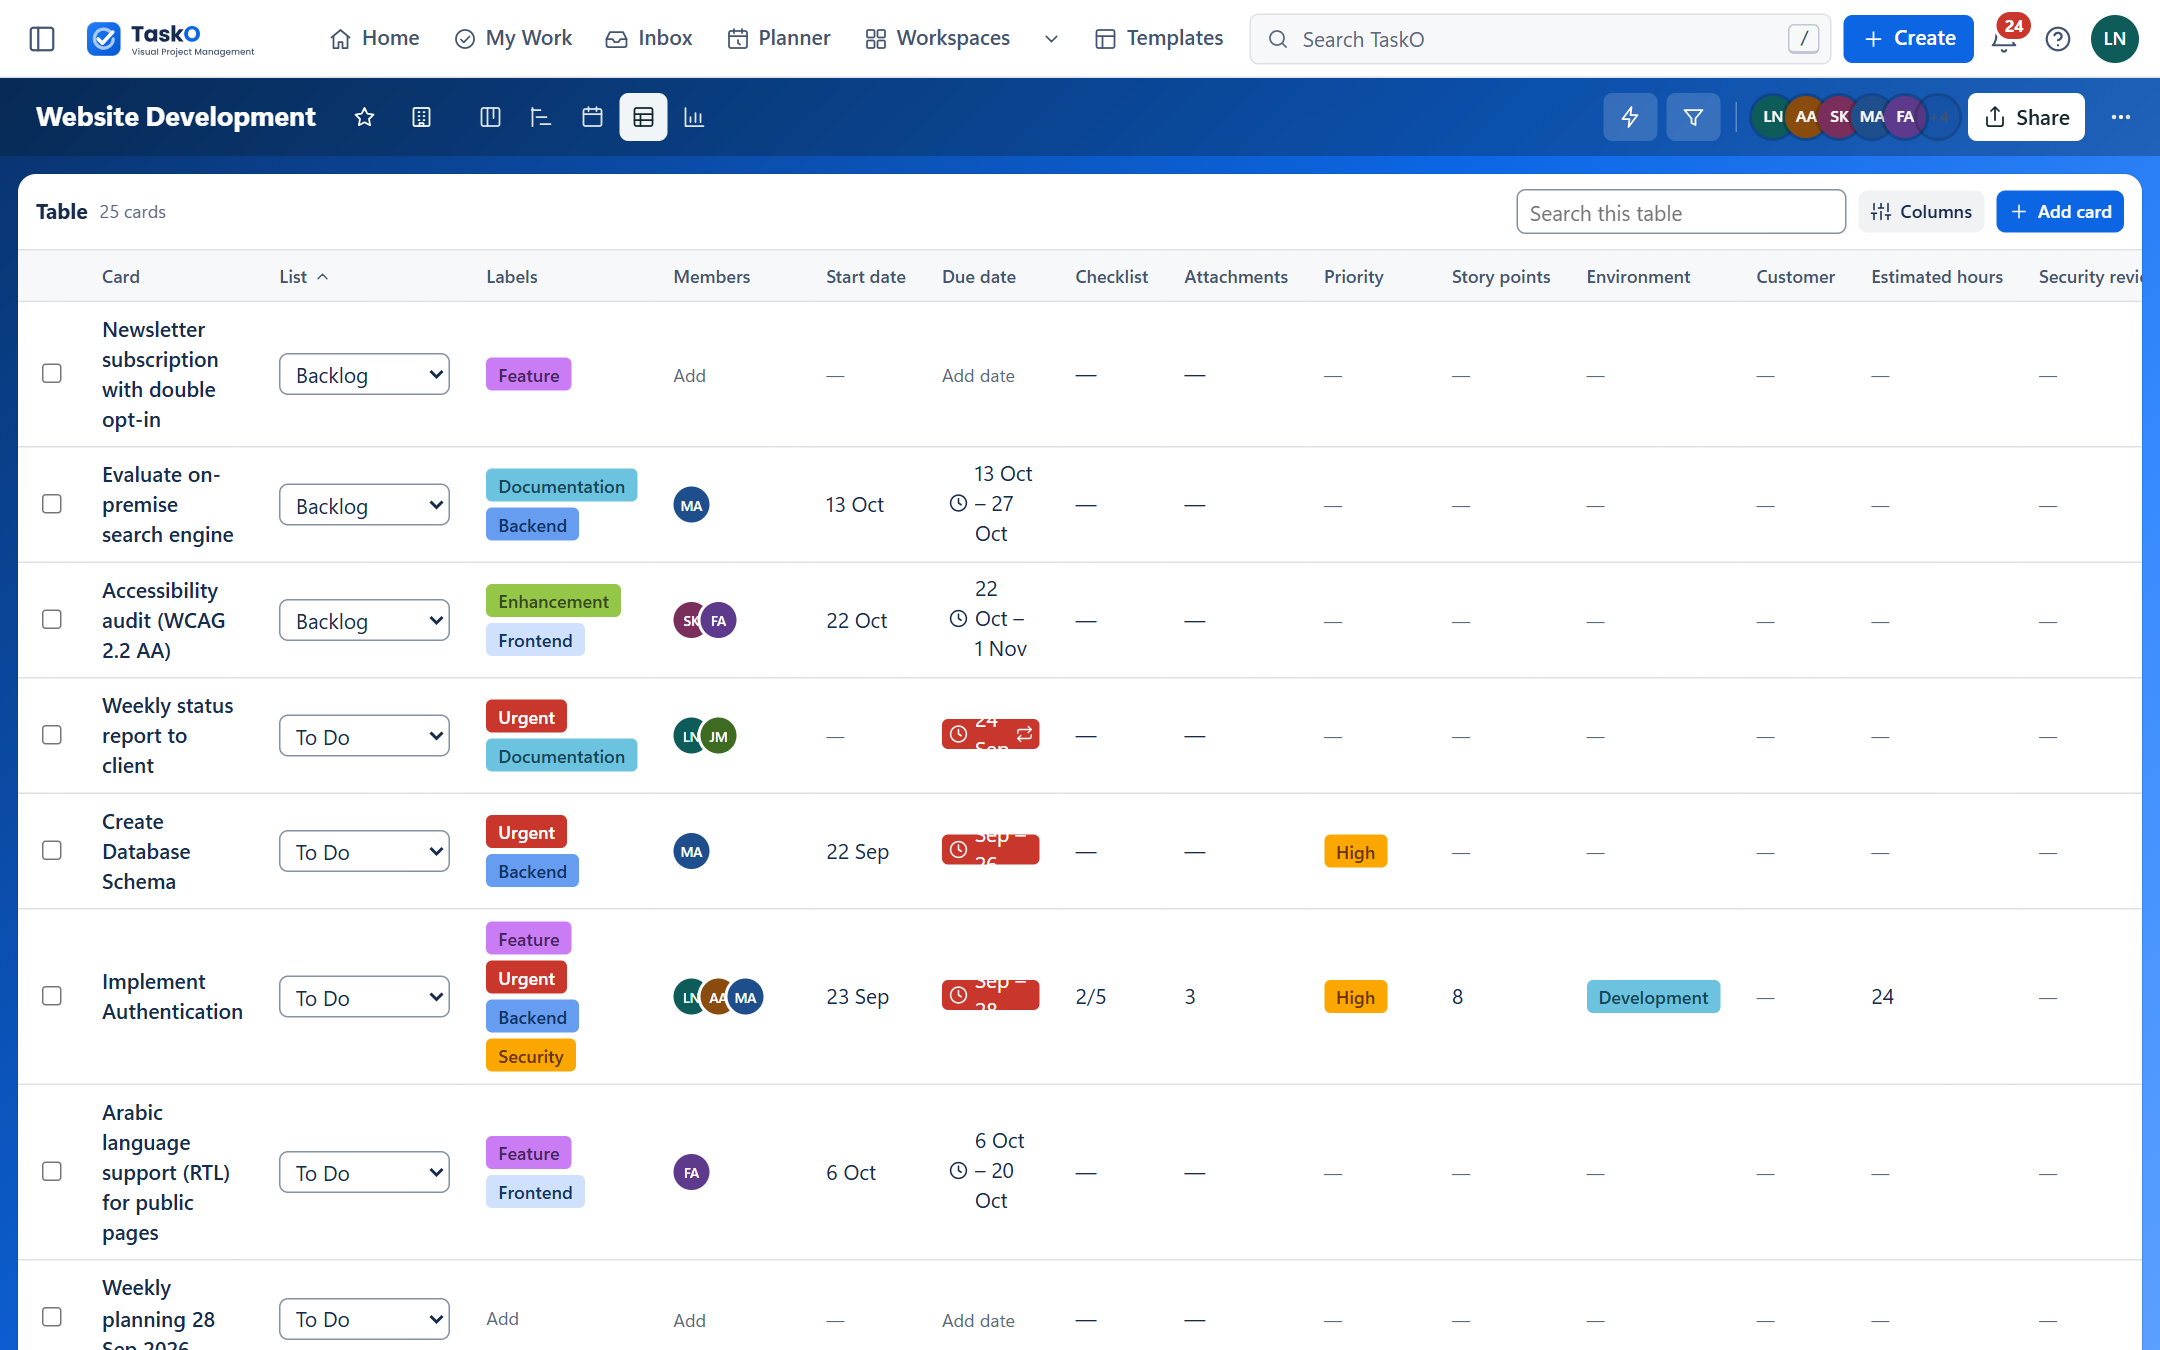Viewport: 2160px width, 1350px height.
Task: Open the Columns settings button
Action: pyautogui.click(x=1921, y=212)
